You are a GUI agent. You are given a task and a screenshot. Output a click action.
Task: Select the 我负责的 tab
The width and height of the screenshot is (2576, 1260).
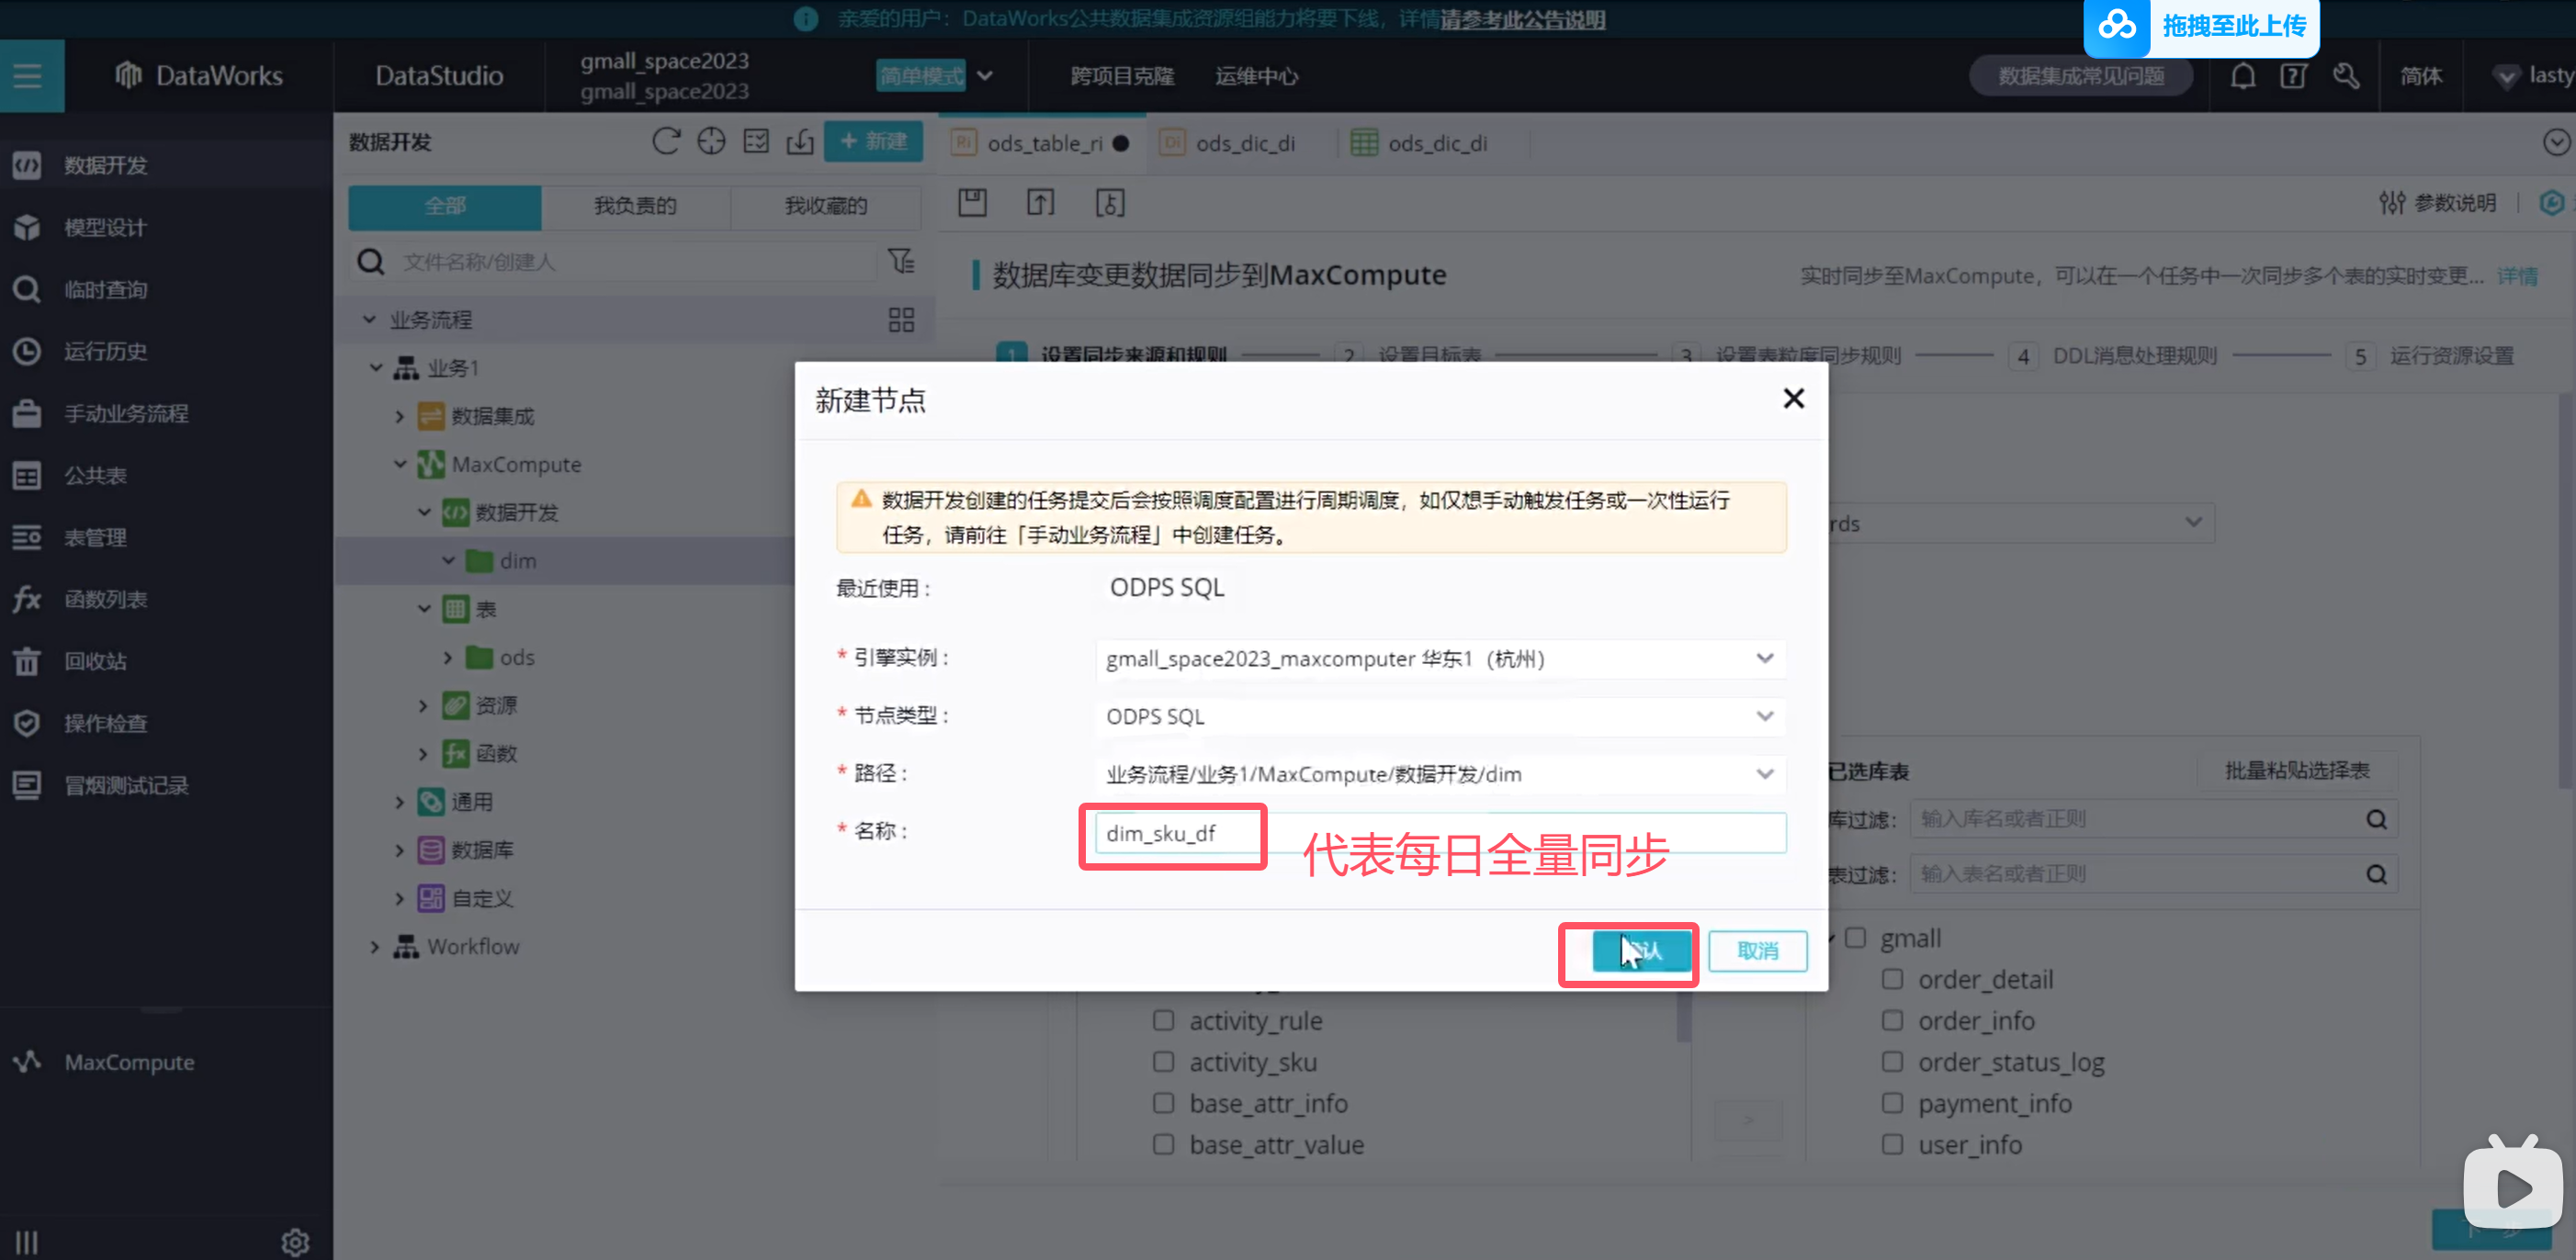tap(635, 206)
